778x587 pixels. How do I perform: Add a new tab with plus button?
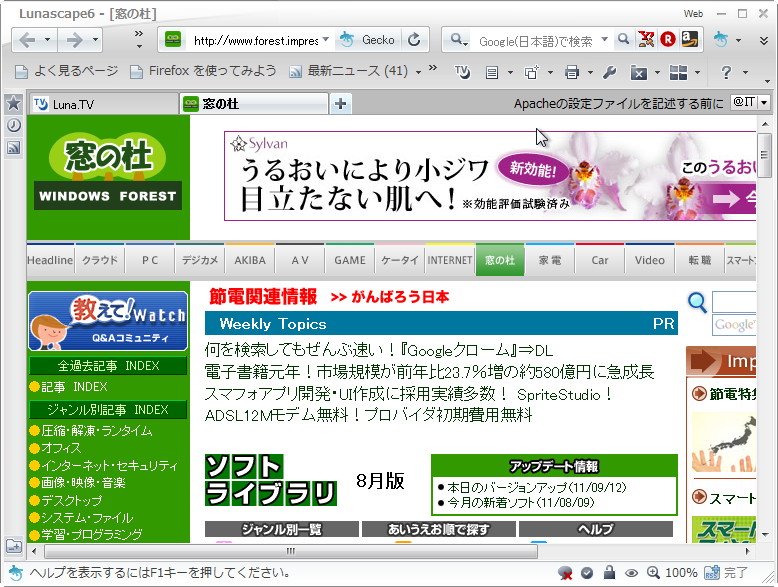pos(340,104)
